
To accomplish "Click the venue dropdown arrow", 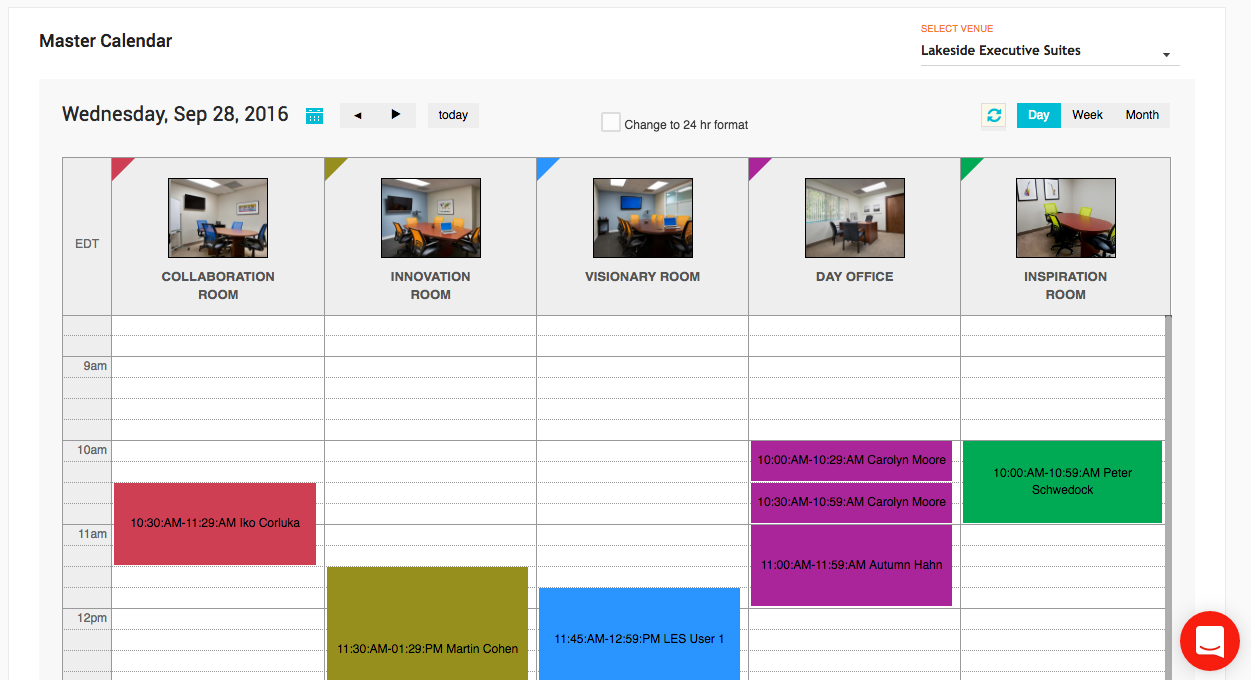I will click(x=1166, y=56).
